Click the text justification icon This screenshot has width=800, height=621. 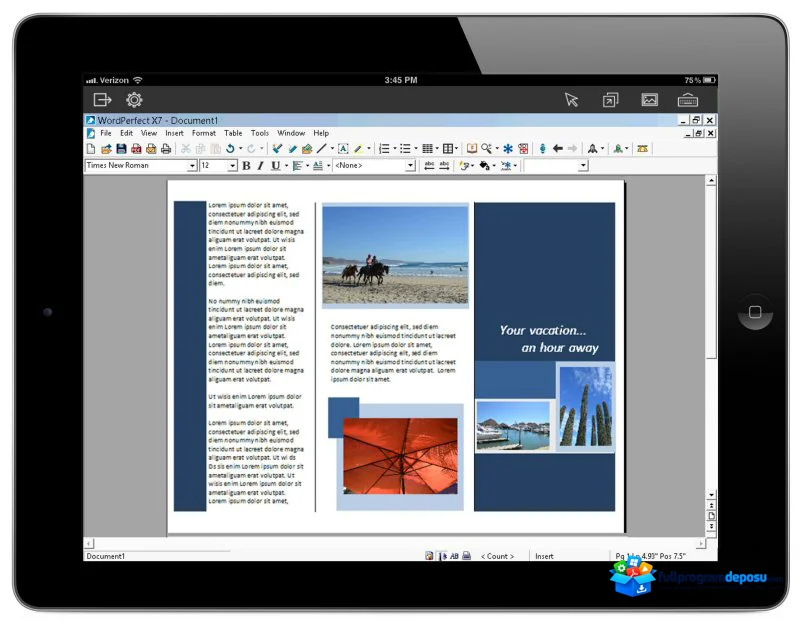pos(297,165)
